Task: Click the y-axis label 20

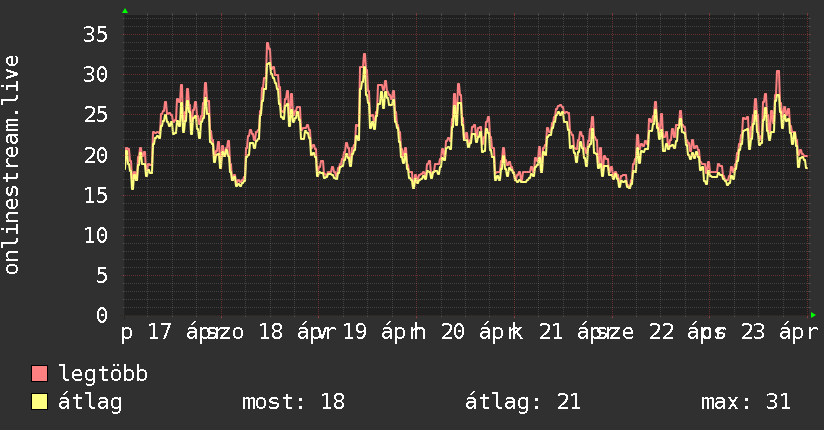Action: tap(95, 155)
